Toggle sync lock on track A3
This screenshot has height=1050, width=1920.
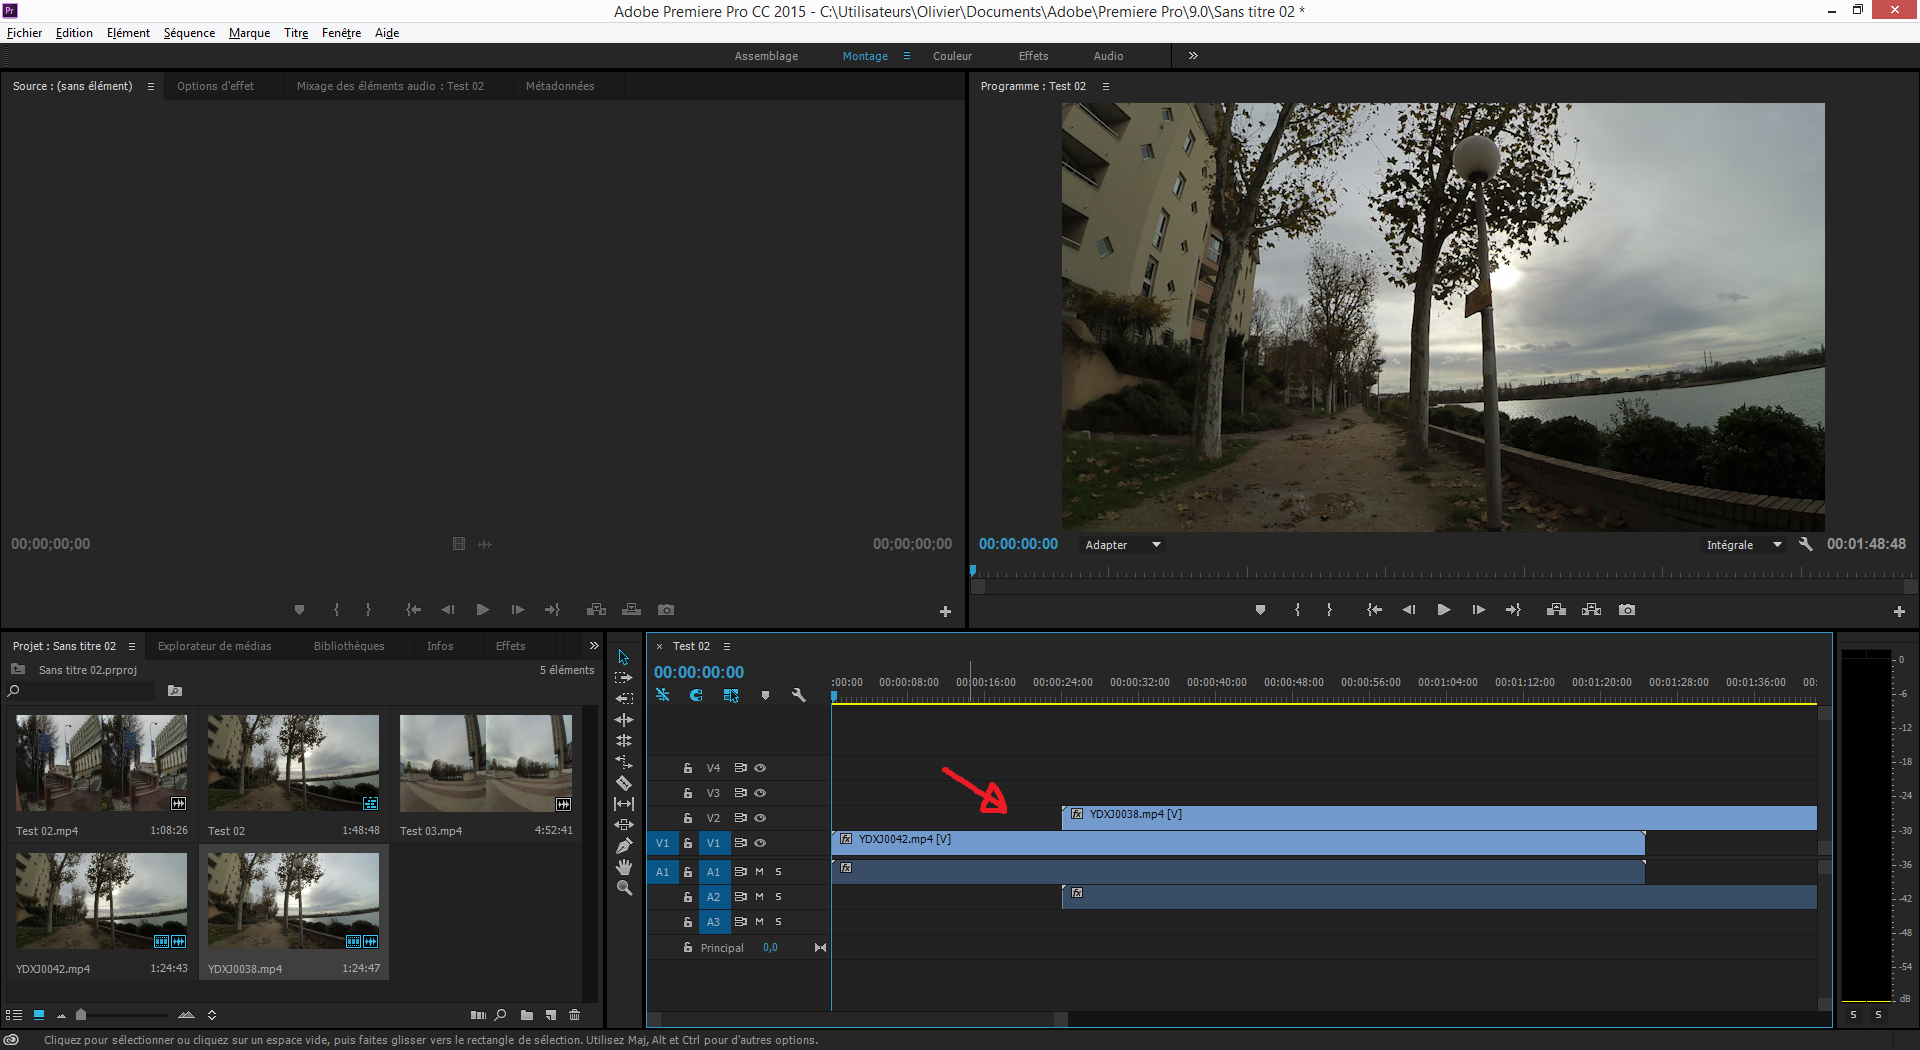point(741,922)
